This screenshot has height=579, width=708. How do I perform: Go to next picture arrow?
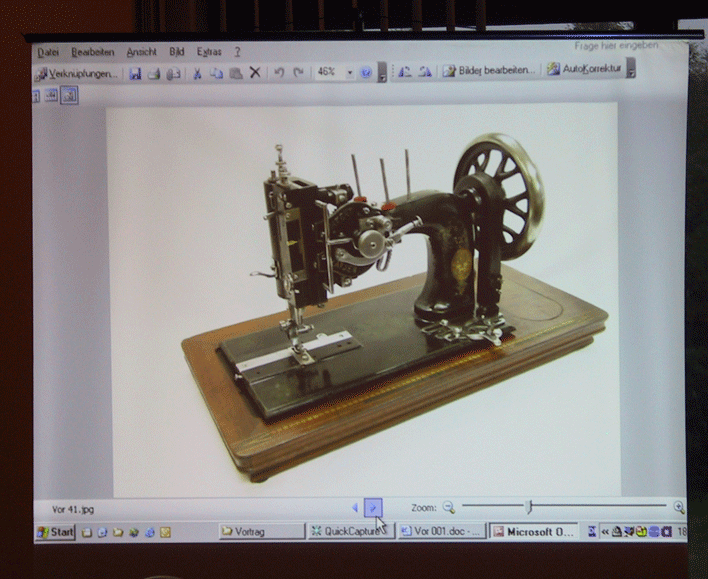click(x=373, y=508)
